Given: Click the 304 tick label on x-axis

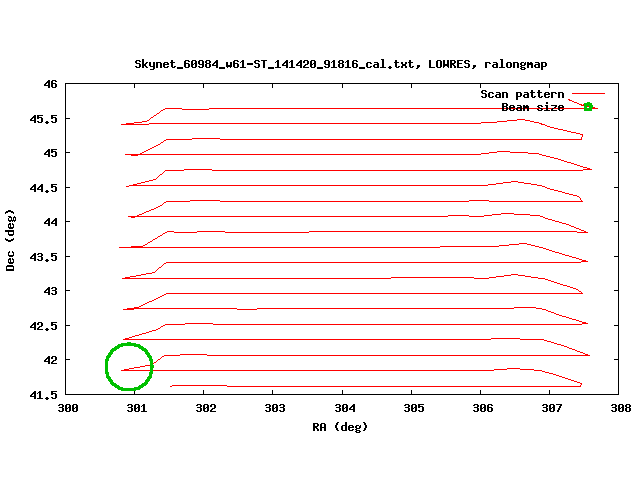Looking at the screenshot, I should click(344, 409).
